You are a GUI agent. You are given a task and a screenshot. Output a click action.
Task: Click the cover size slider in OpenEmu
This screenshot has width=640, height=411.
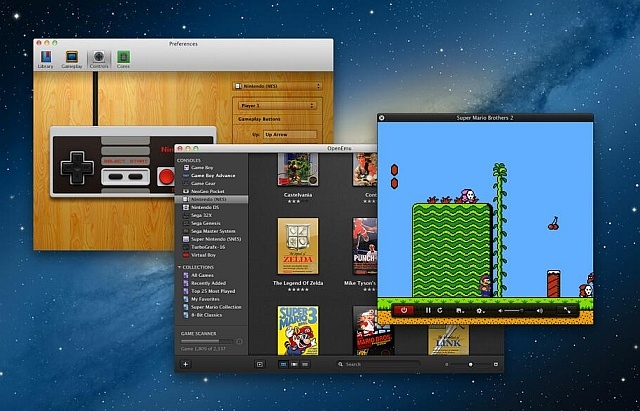tap(471, 364)
